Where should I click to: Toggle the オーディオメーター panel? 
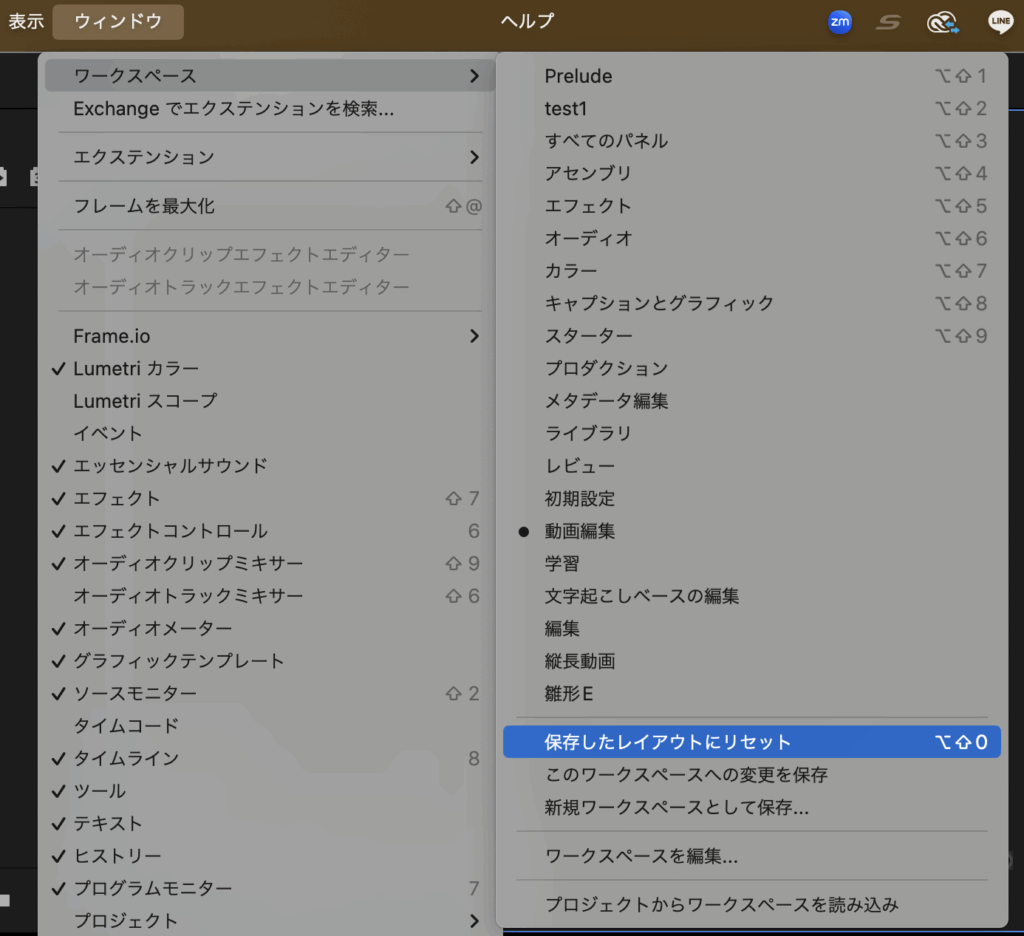point(270,628)
